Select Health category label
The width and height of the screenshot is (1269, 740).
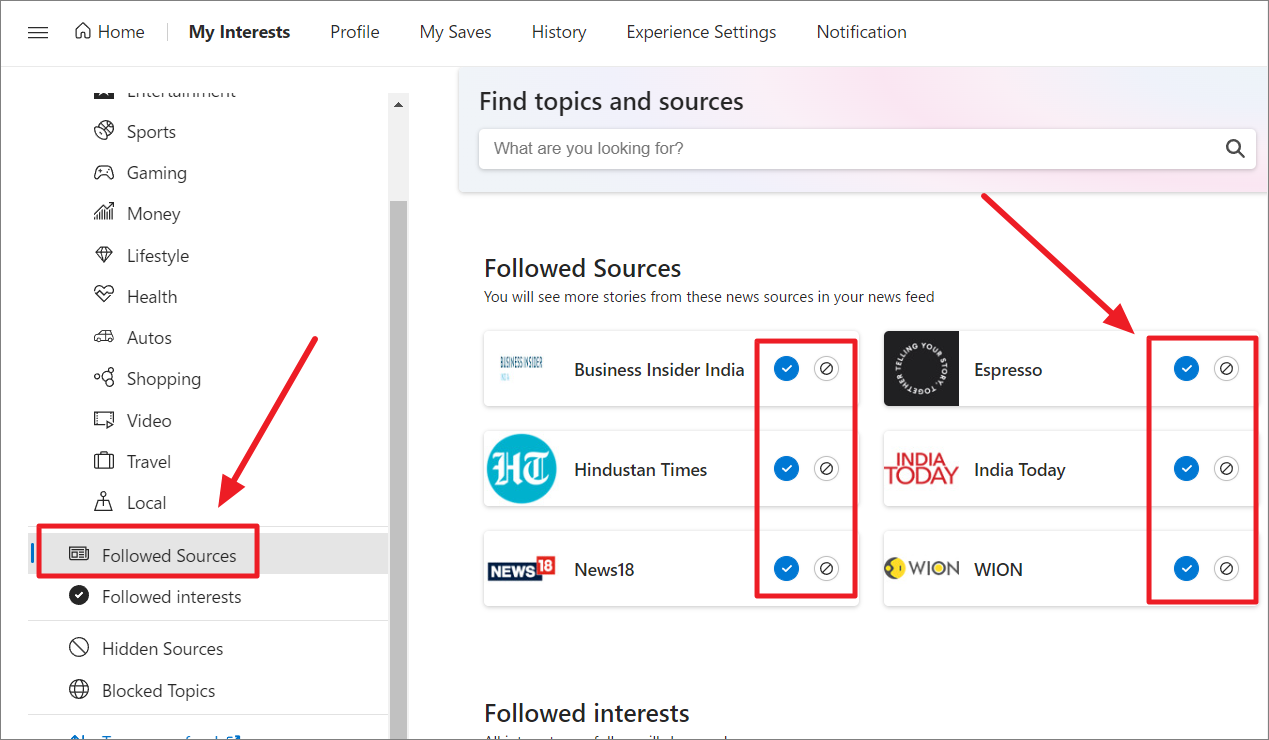[152, 297]
